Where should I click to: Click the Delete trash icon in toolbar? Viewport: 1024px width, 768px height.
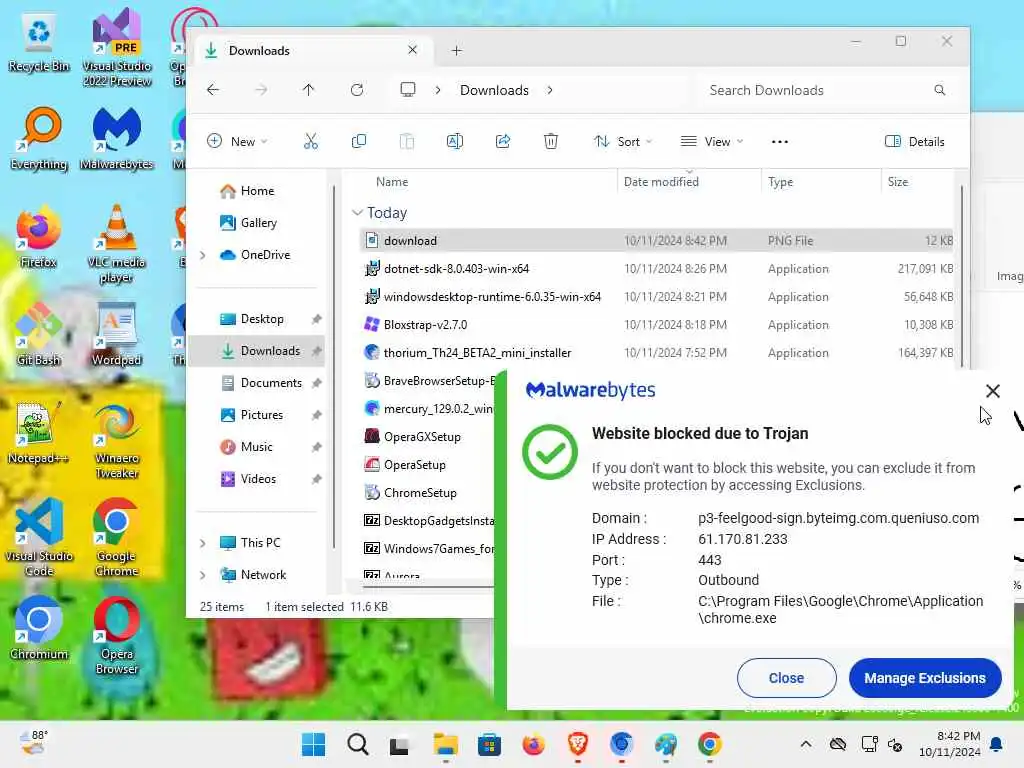click(x=551, y=141)
